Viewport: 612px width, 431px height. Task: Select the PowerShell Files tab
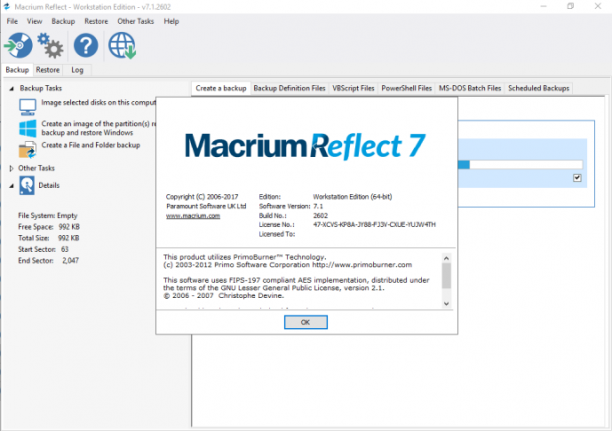pyautogui.click(x=407, y=88)
